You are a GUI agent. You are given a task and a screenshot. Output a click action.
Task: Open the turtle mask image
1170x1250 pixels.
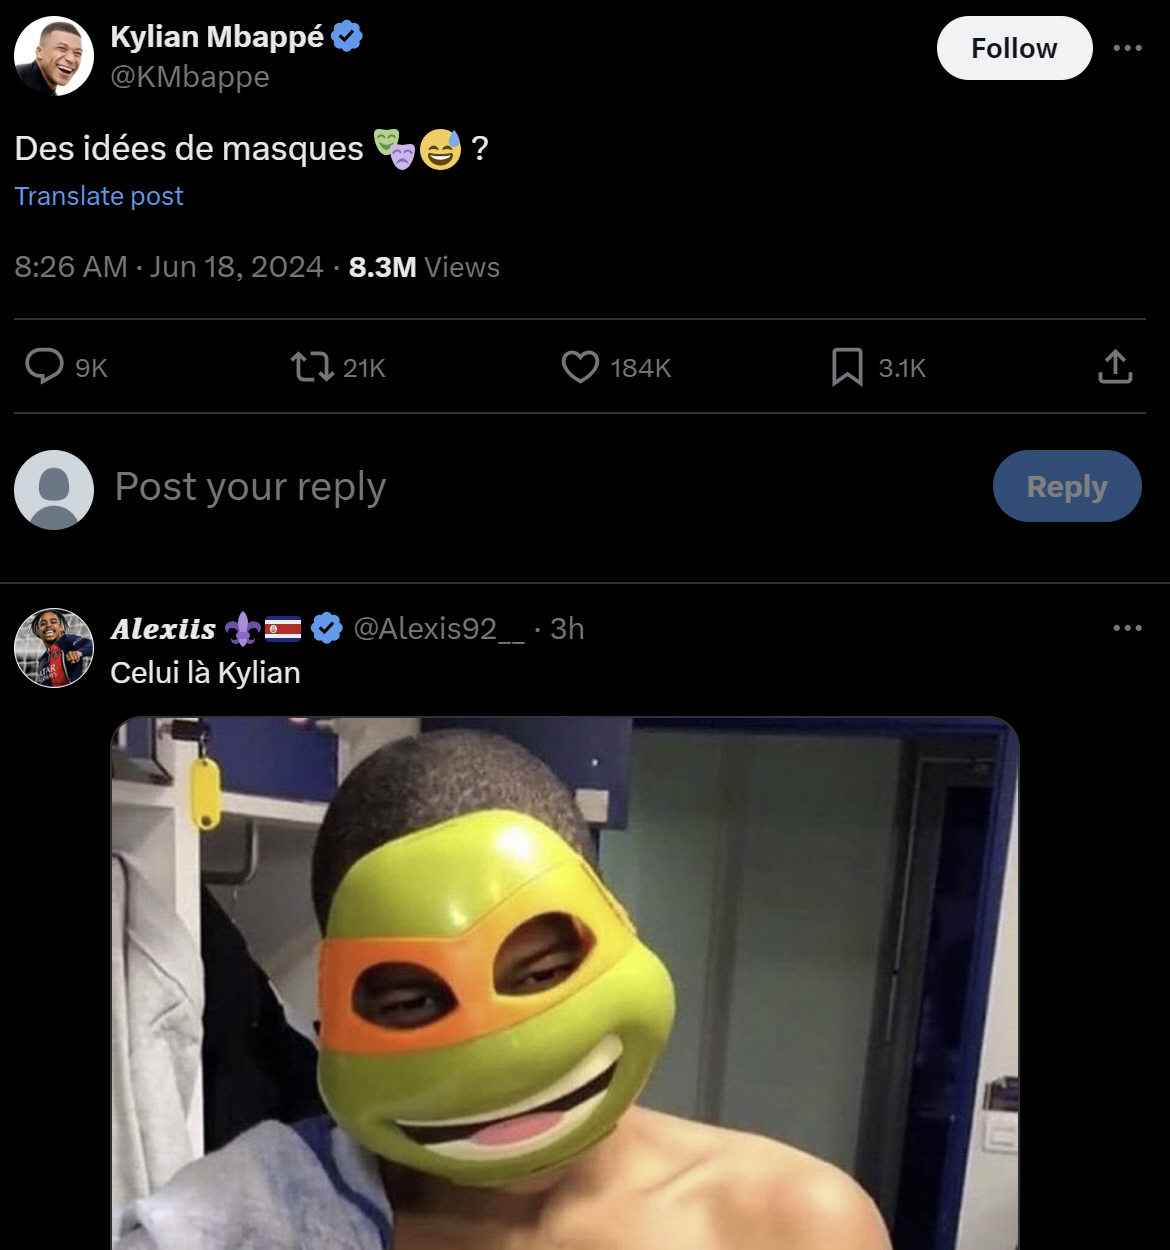[565, 983]
